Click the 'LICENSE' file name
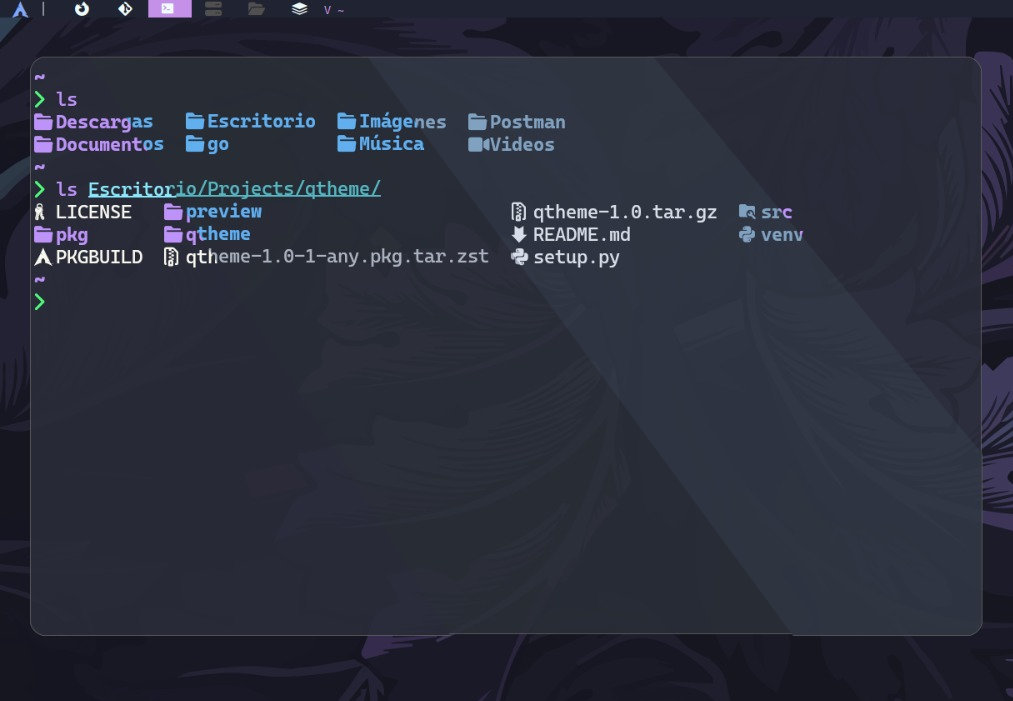This screenshot has height=701, width=1013. [x=94, y=212]
